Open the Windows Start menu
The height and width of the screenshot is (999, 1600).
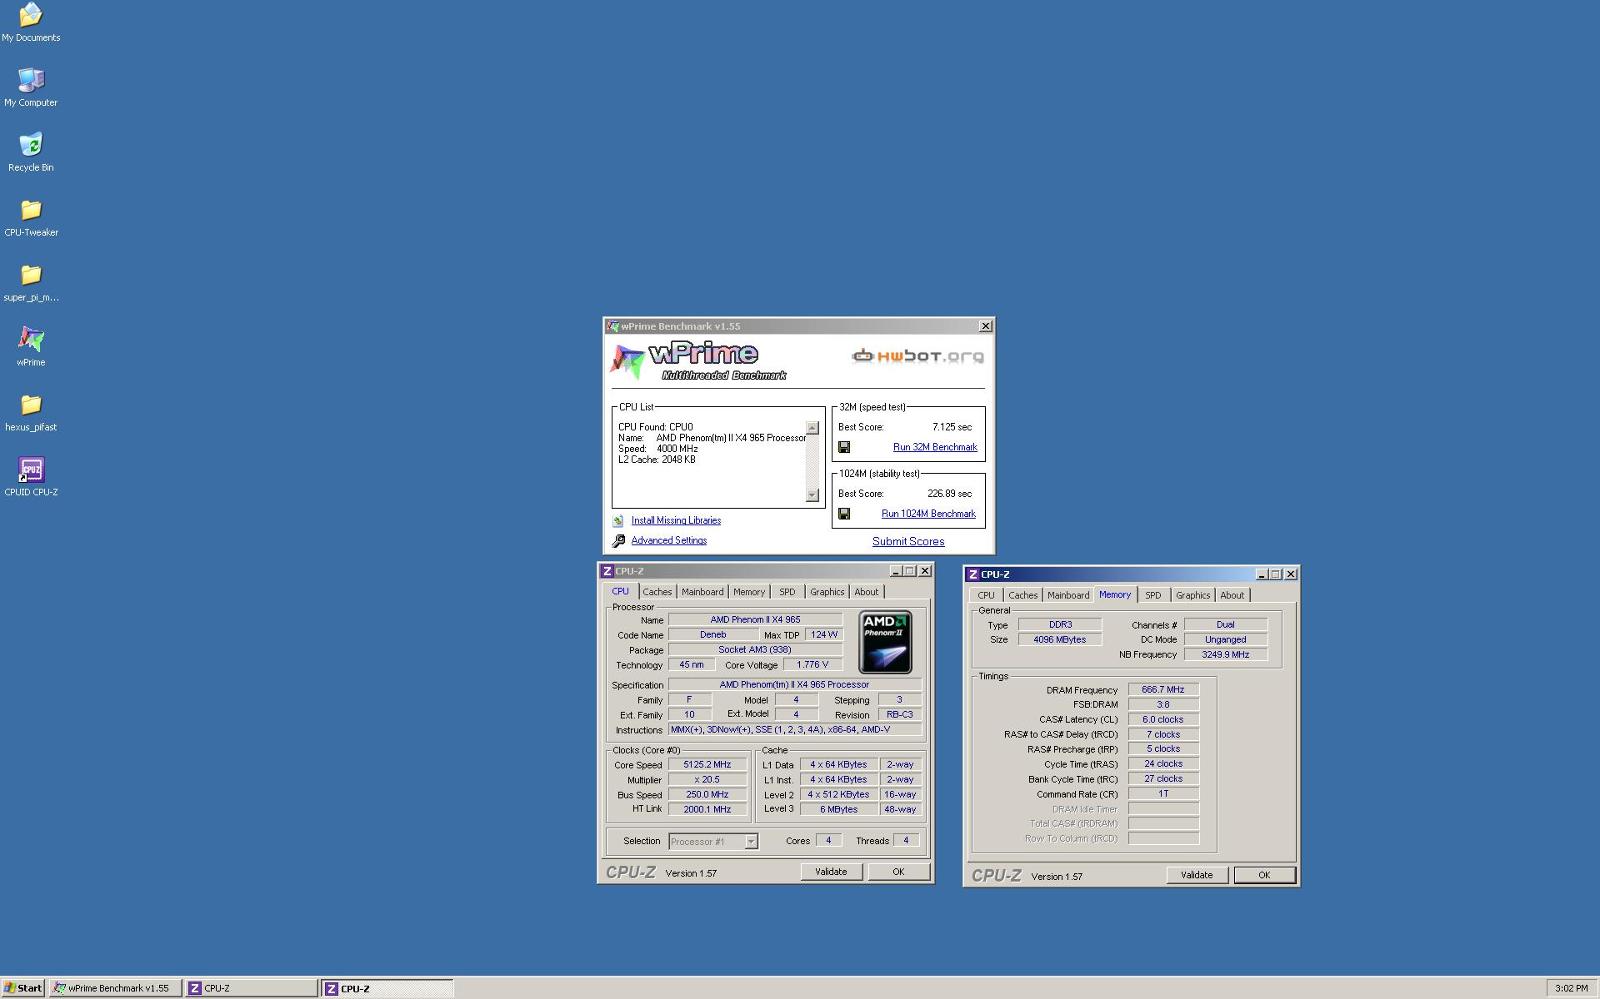23,988
